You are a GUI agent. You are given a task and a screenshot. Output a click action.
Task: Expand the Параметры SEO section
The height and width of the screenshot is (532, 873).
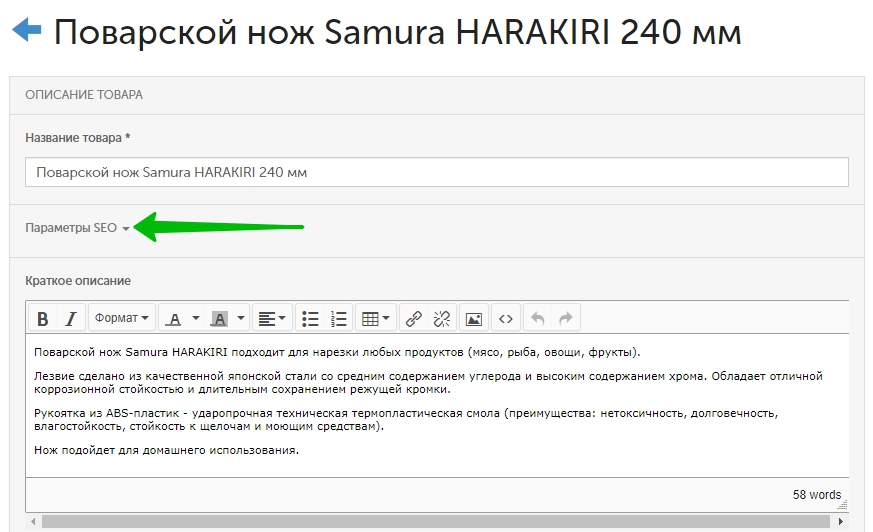77,228
